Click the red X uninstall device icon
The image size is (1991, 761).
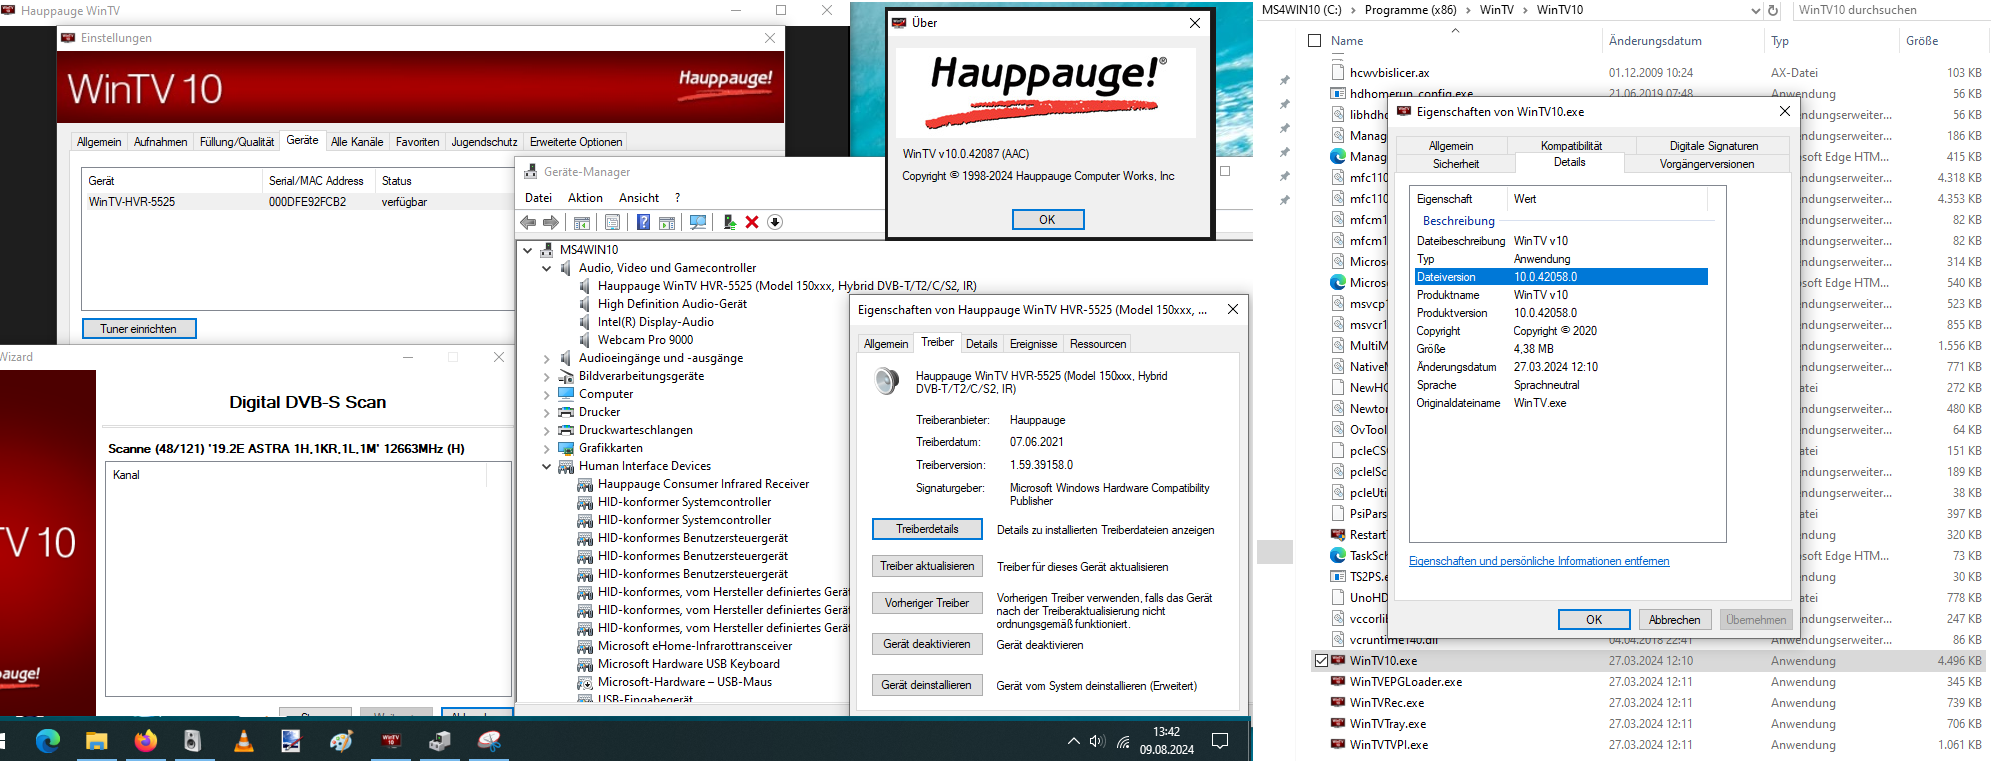(x=752, y=222)
